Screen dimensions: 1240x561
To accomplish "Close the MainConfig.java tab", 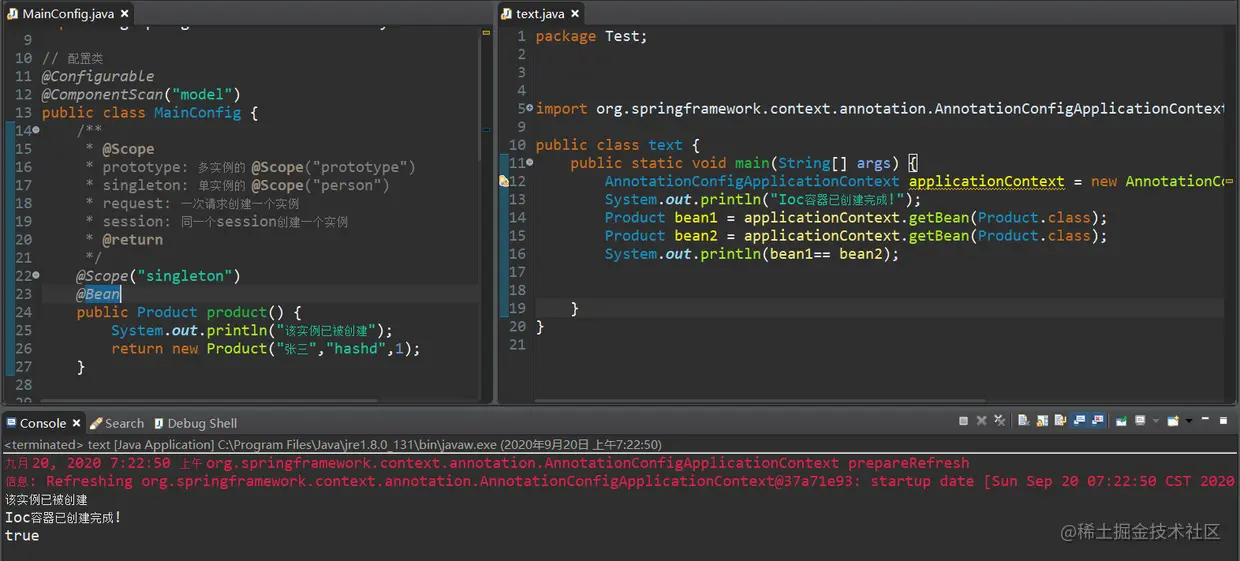I will (124, 14).
